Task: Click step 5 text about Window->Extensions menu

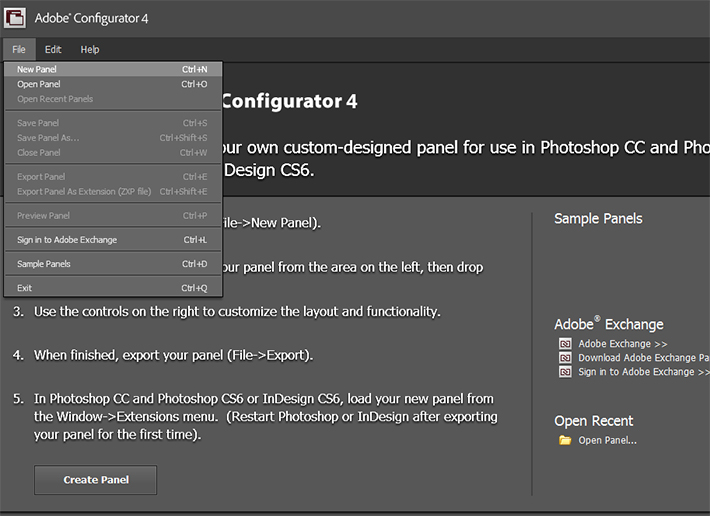Action: (x=266, y=416)
